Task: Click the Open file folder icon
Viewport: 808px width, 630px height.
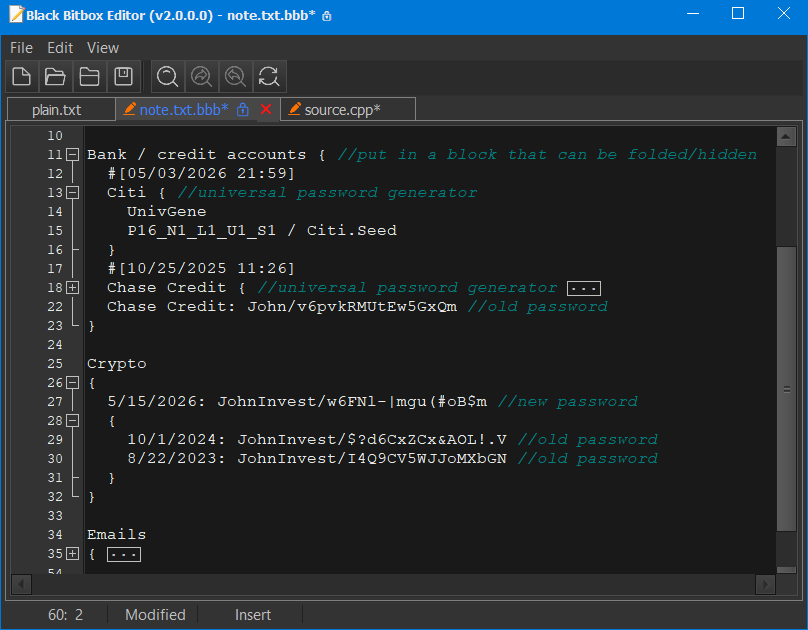Action: click(x=55, y=77)
